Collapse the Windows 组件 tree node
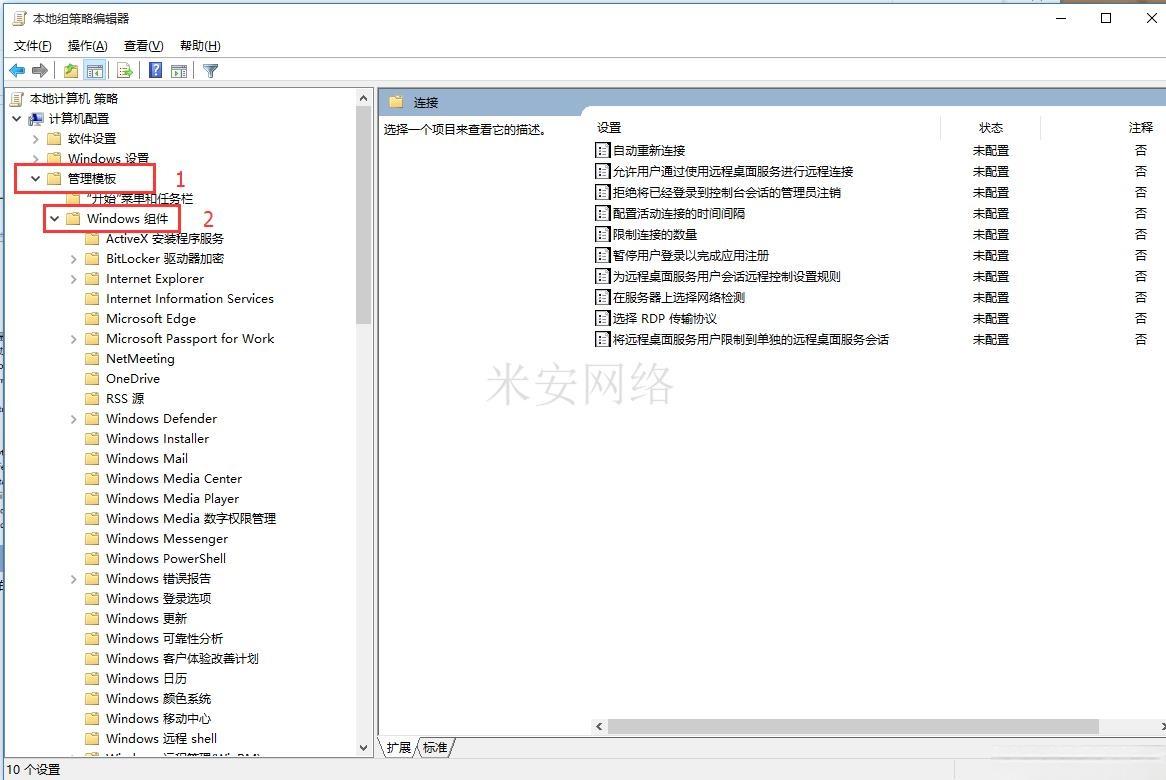The image size is (1166, 780). pos(54,219)
